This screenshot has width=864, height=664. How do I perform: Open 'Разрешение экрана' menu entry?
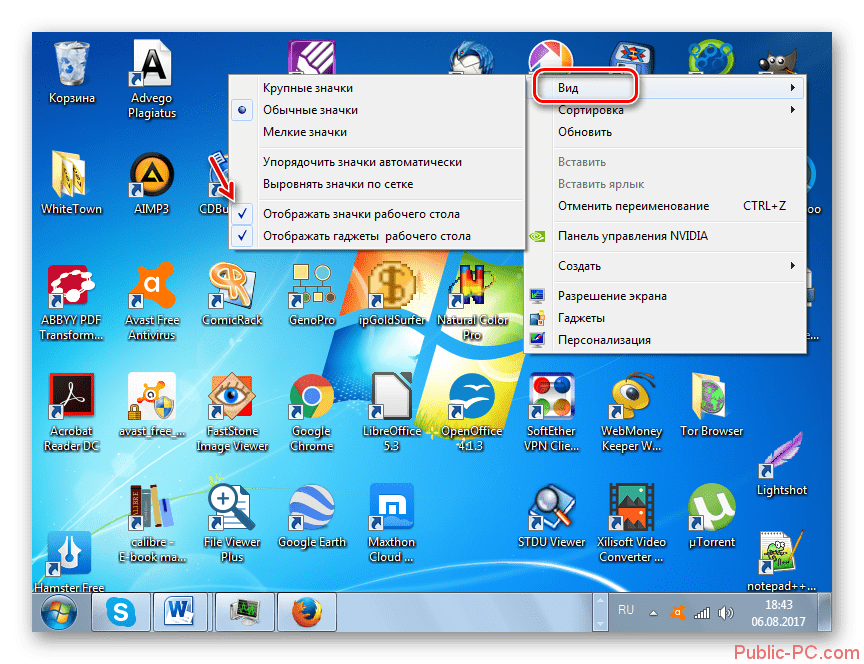665,296
